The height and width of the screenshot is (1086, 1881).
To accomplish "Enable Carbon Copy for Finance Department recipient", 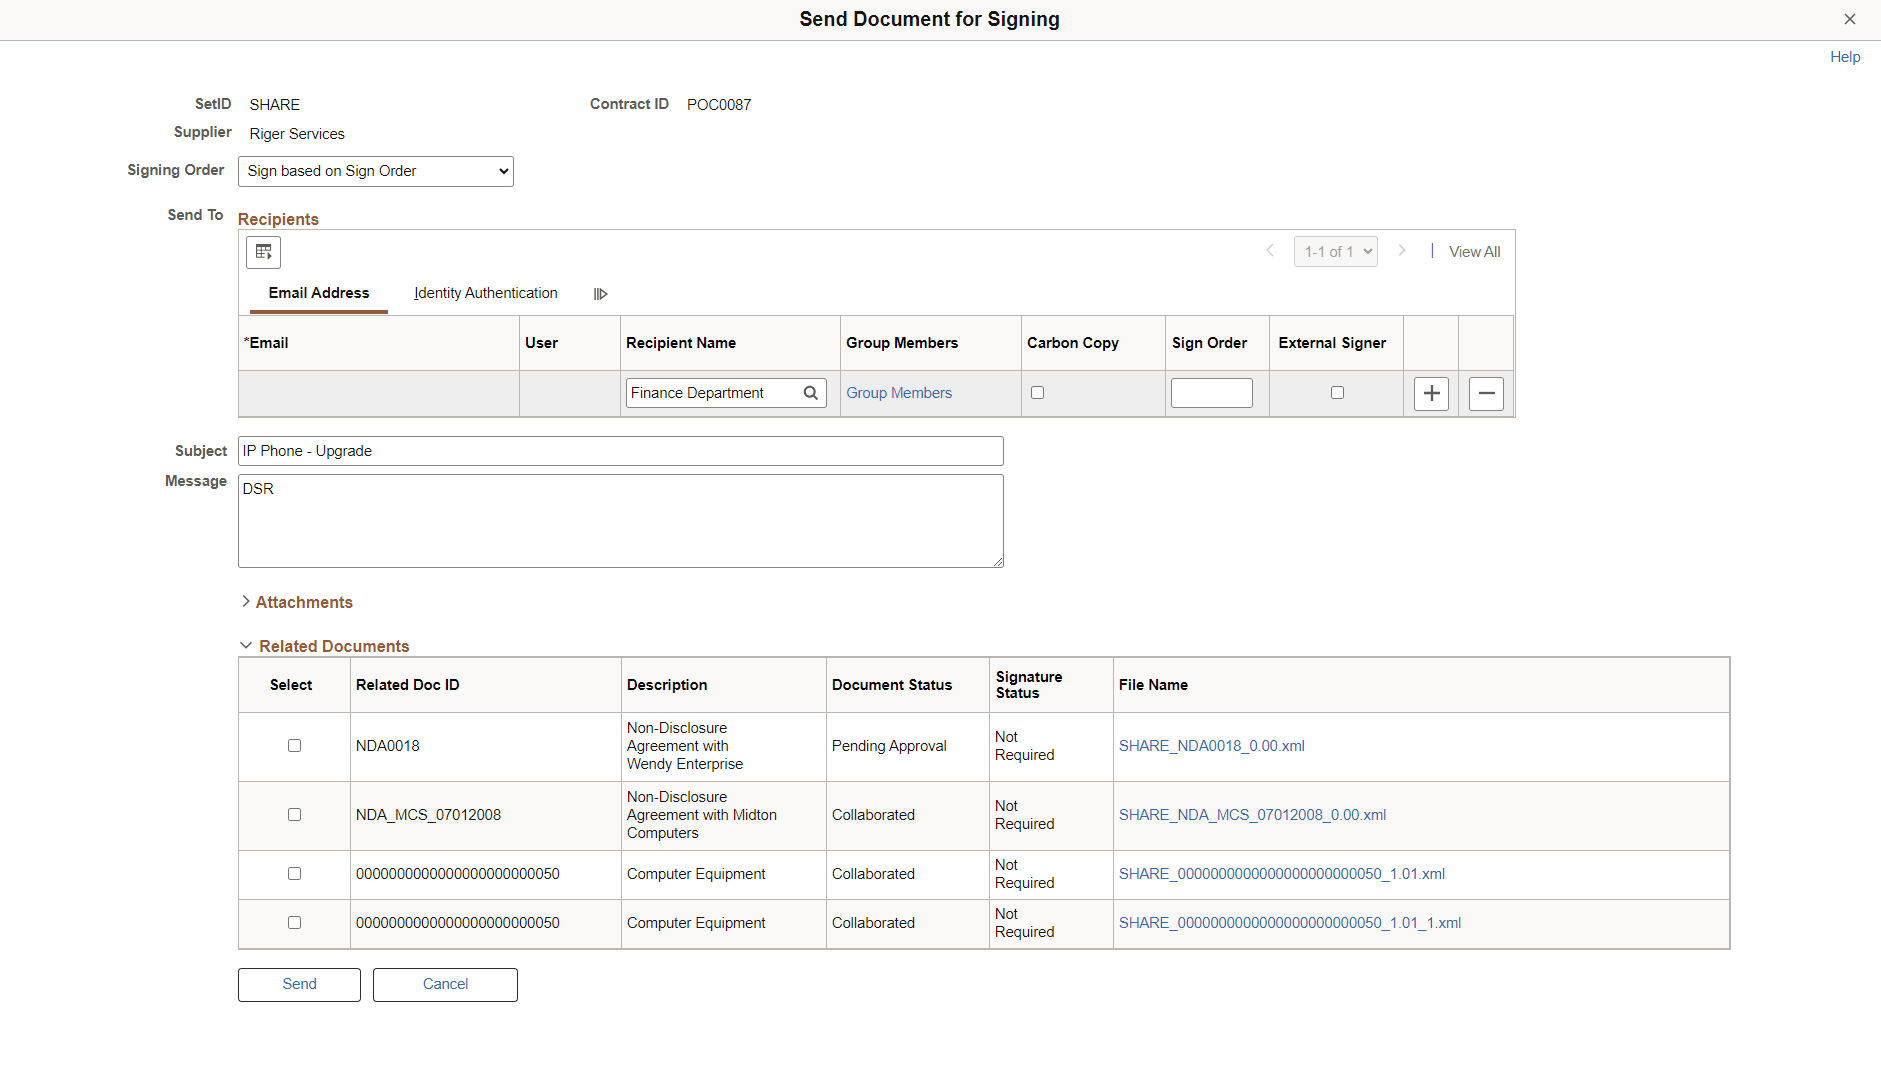I will (1037, 392).
